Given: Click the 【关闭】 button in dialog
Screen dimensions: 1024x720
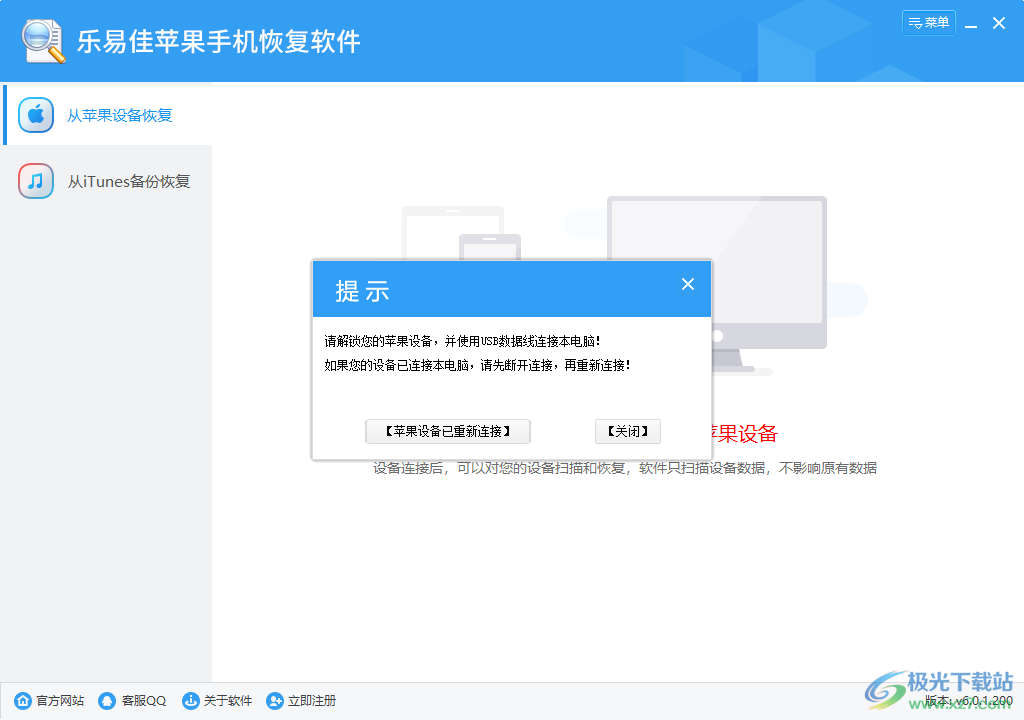Looking at the screenshot, I should click(628, 431).
